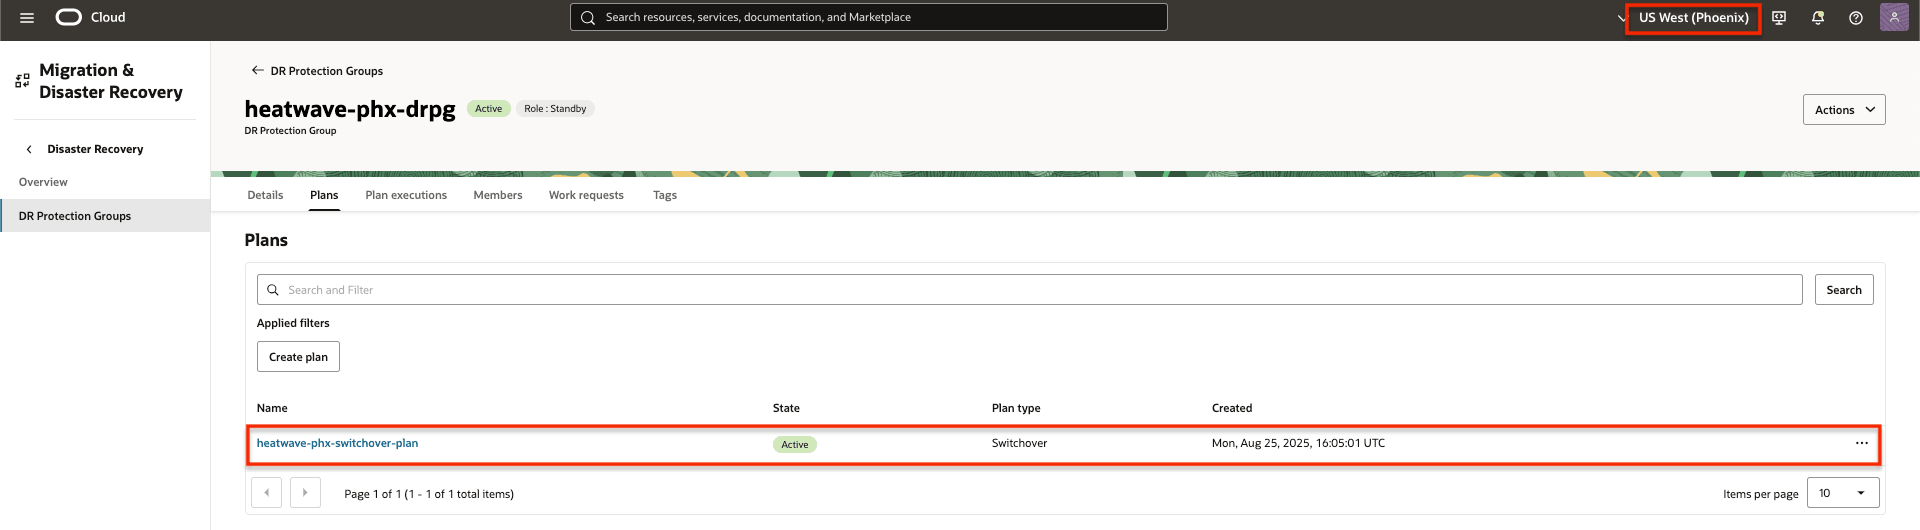Screen dimensions: 1920x530
Task: Click the Created column header
Action: (1232, 408)
